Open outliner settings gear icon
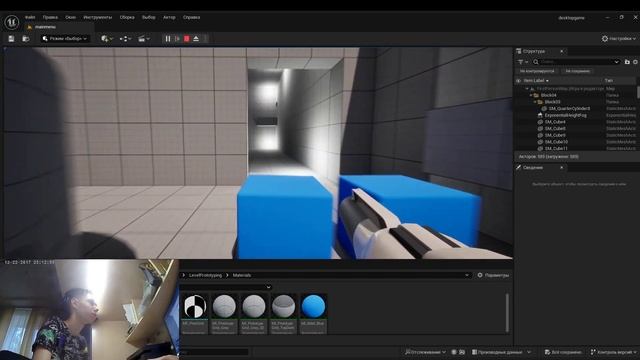 pos(636,62)
